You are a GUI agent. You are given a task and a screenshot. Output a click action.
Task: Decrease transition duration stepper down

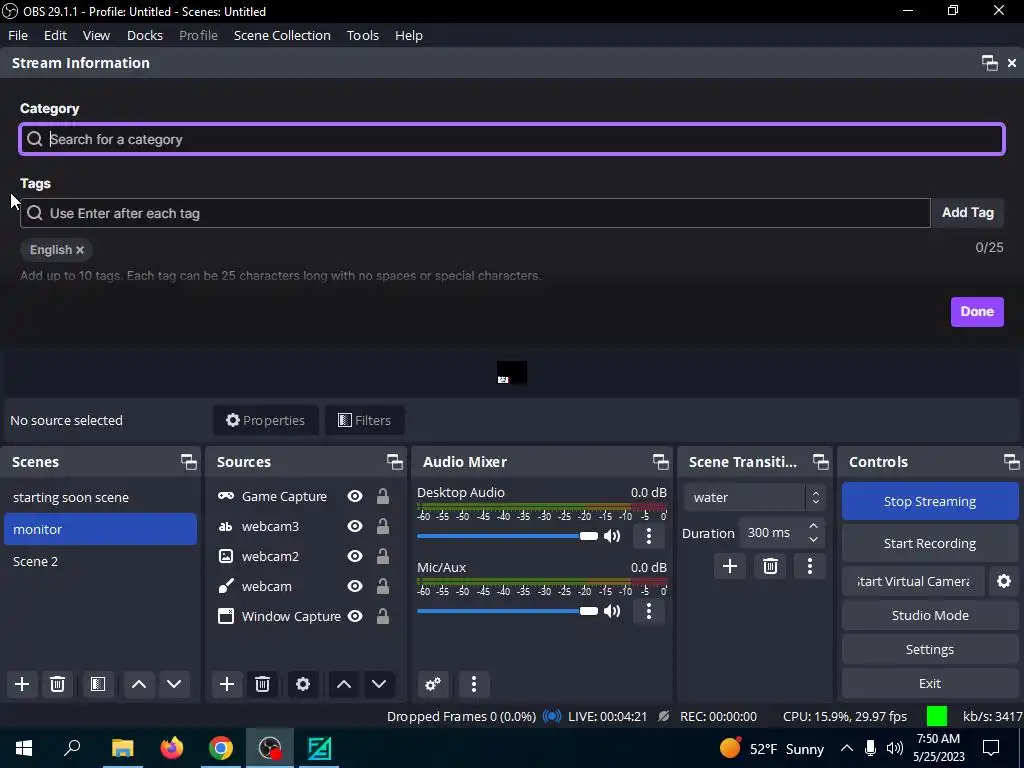click(x=814, y=540)
